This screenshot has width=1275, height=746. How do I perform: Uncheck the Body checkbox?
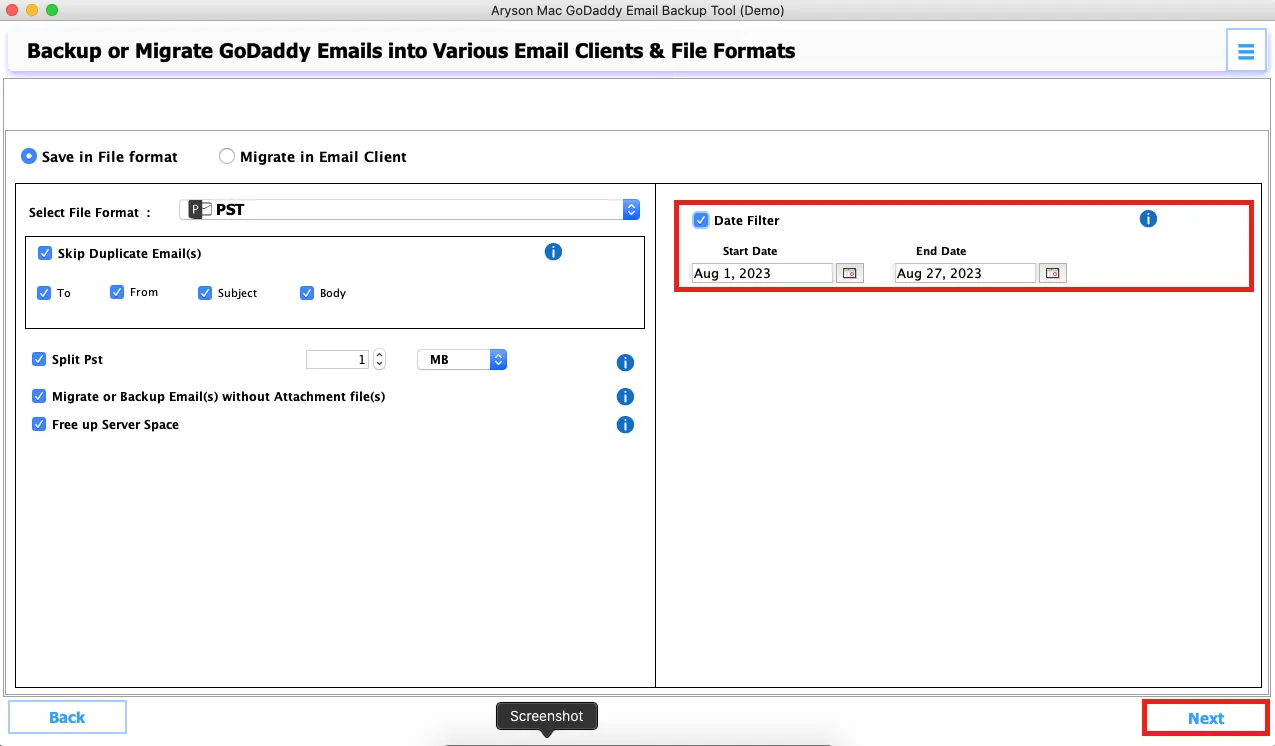307,293
